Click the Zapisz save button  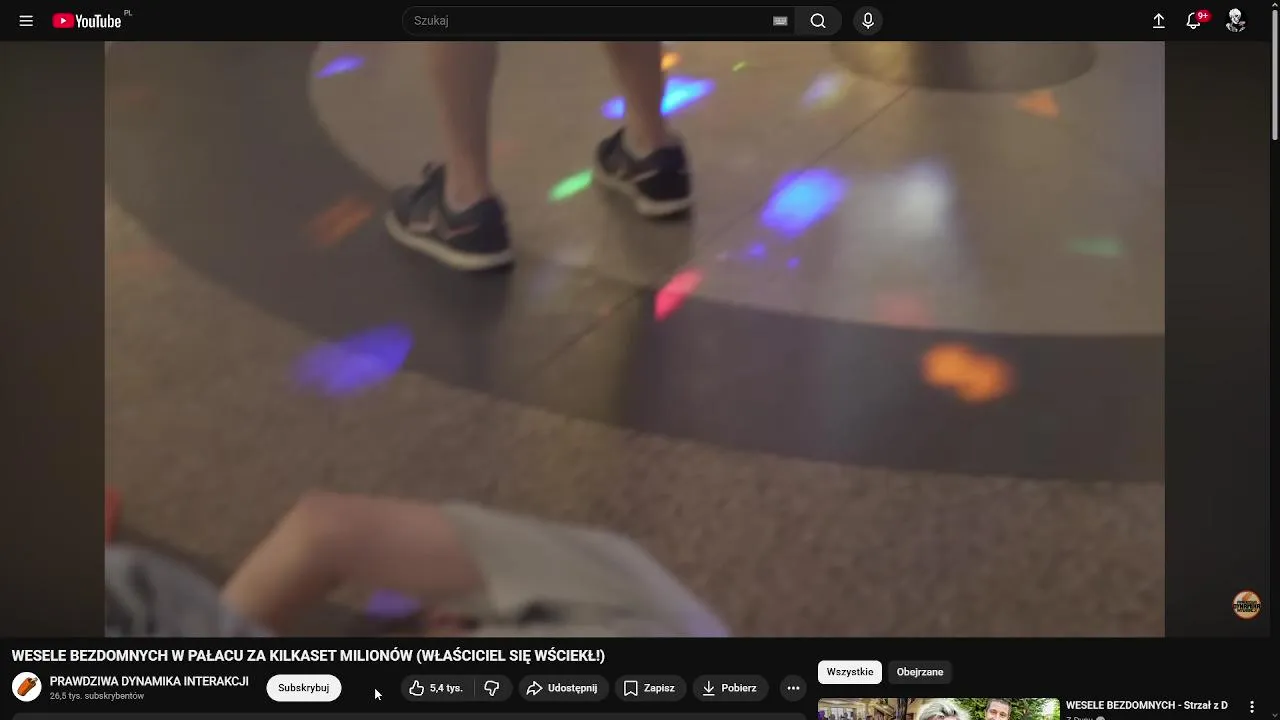click(x=650, y=688)
